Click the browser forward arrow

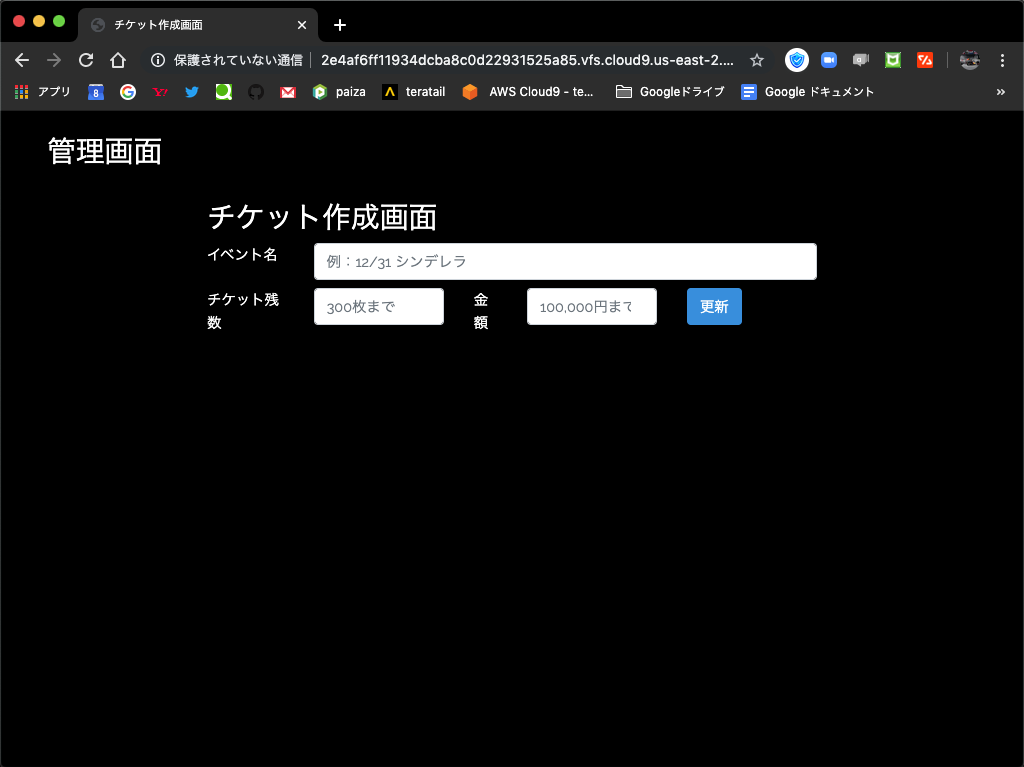click(54, 60)
